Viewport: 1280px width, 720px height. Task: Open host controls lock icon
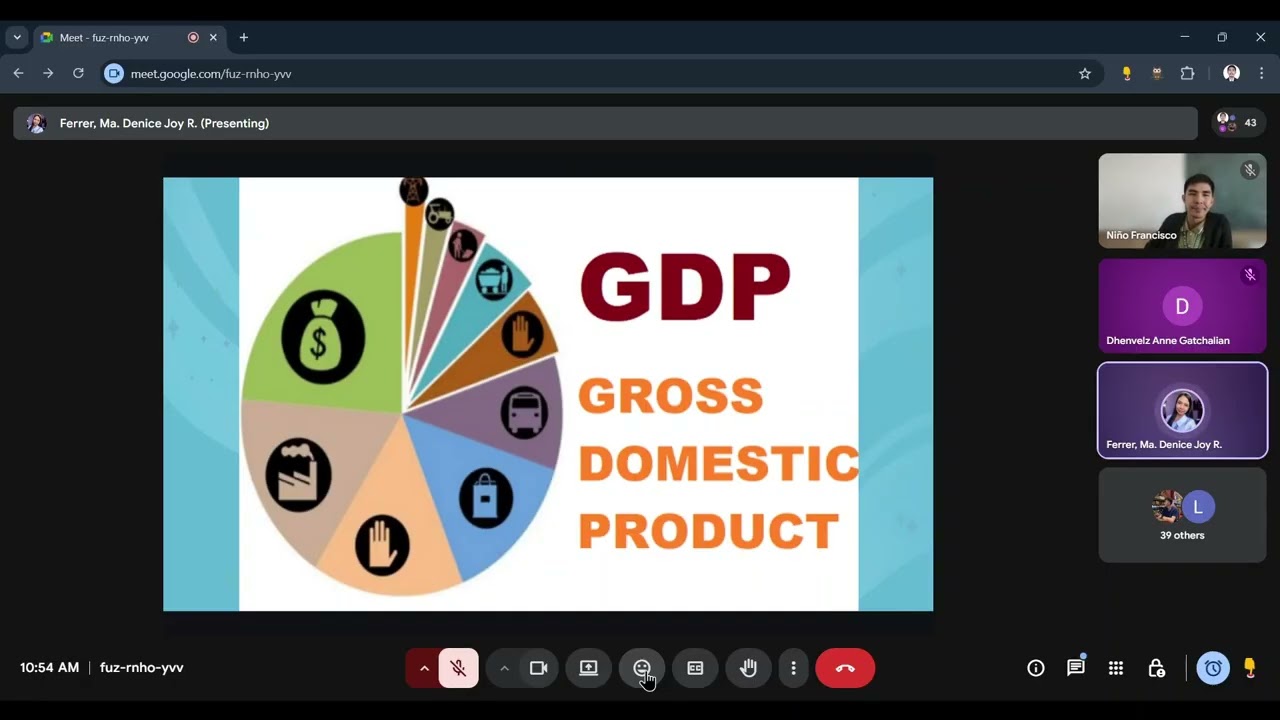[1156, 668]
